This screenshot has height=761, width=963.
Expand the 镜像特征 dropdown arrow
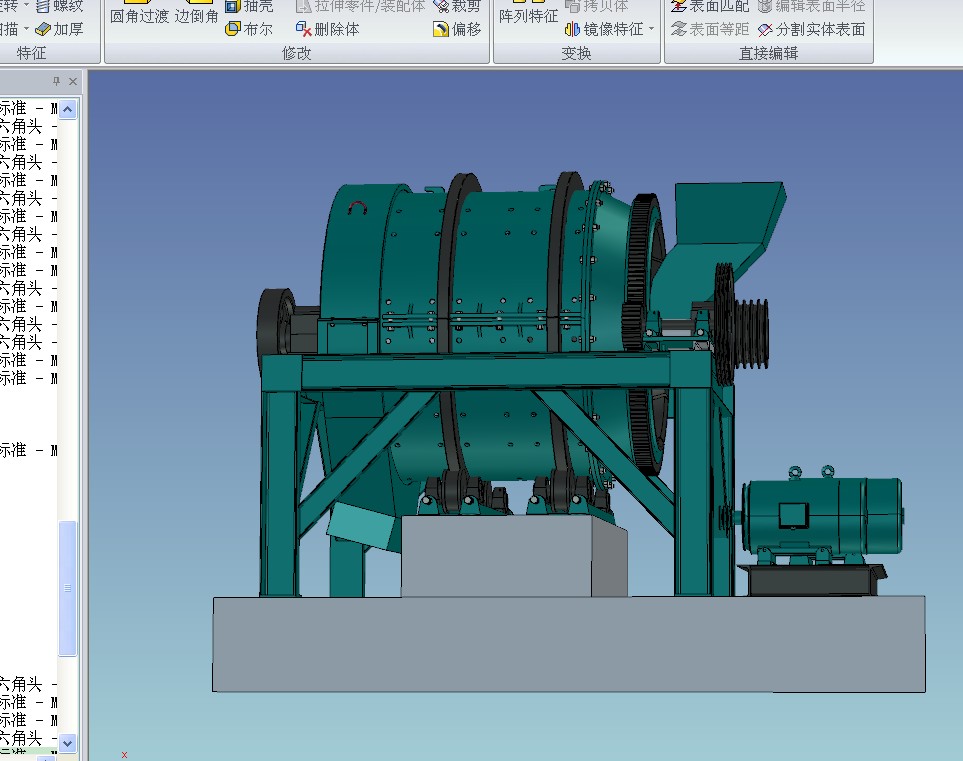click(652, 29)
